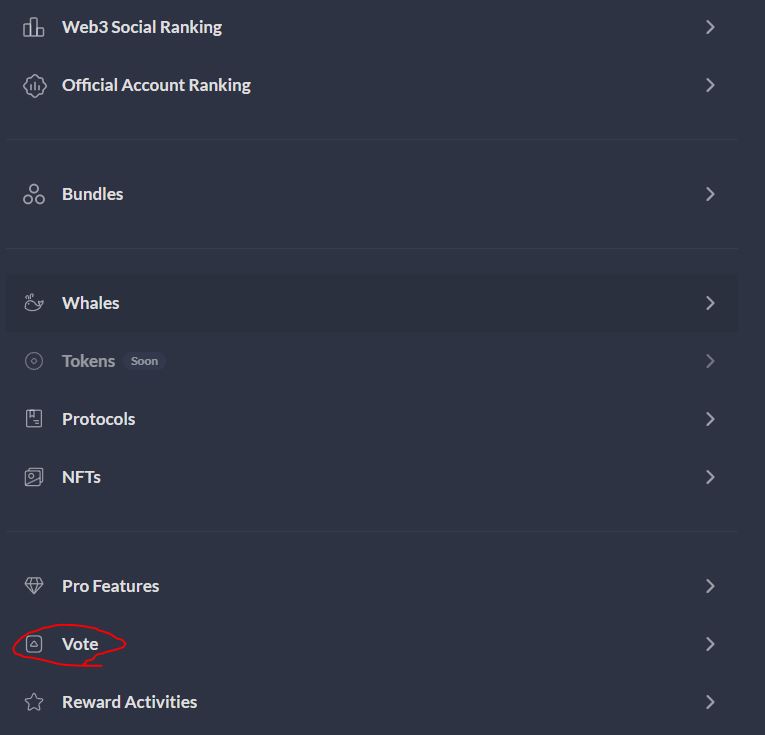Click the Tokens label text
This screenshot has height=735, width=765.
pyautogui.click(x=88, y=361)
